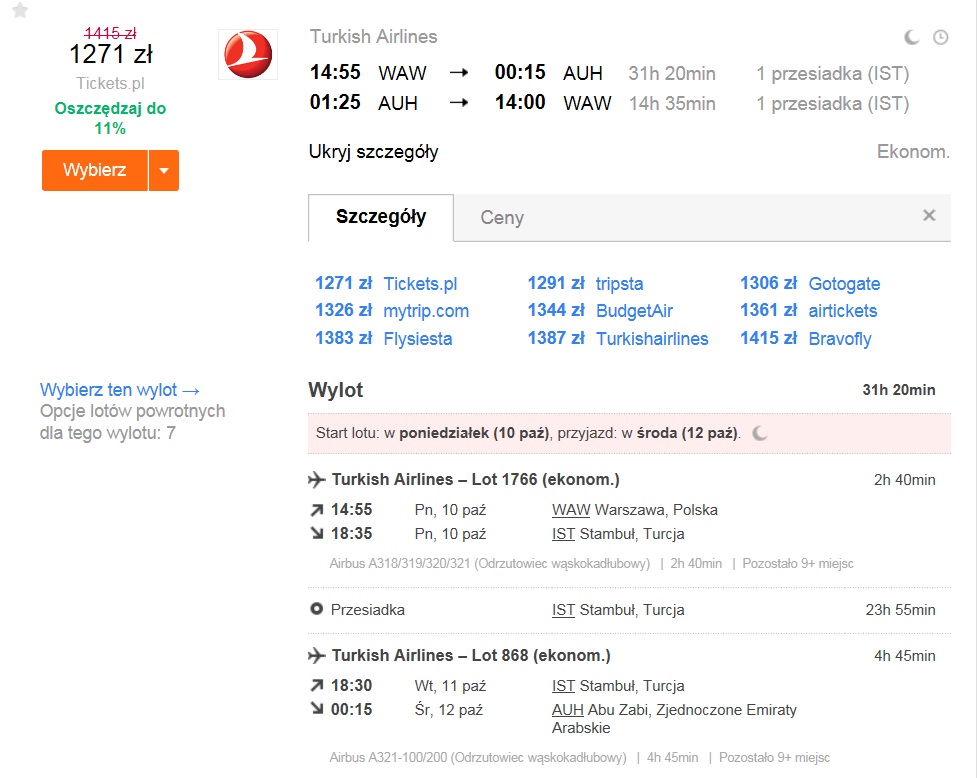Click the 31h 20min outbound duration in header

coord(672,74)
